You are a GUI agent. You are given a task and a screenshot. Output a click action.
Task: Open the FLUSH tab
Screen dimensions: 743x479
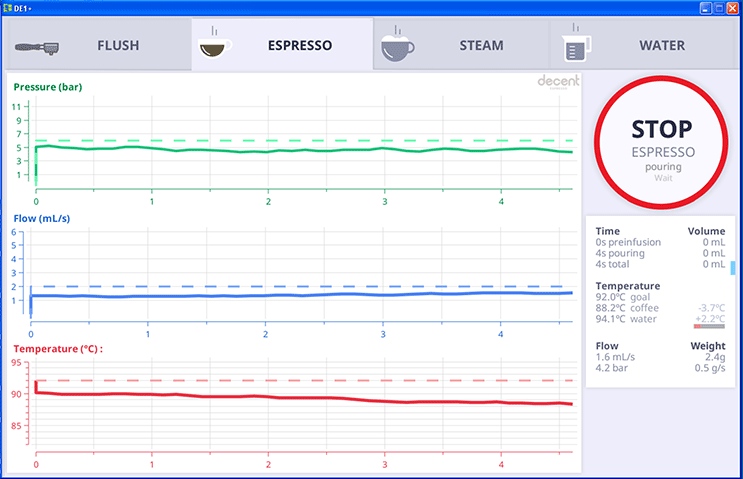point(98,45)
